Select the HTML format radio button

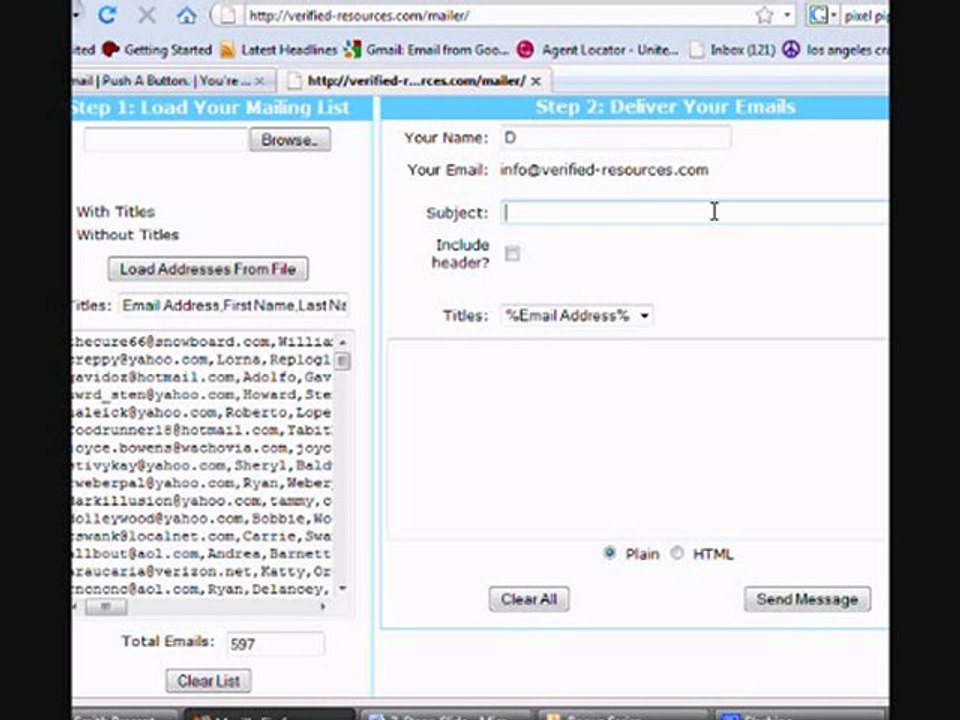click(677, 553)
